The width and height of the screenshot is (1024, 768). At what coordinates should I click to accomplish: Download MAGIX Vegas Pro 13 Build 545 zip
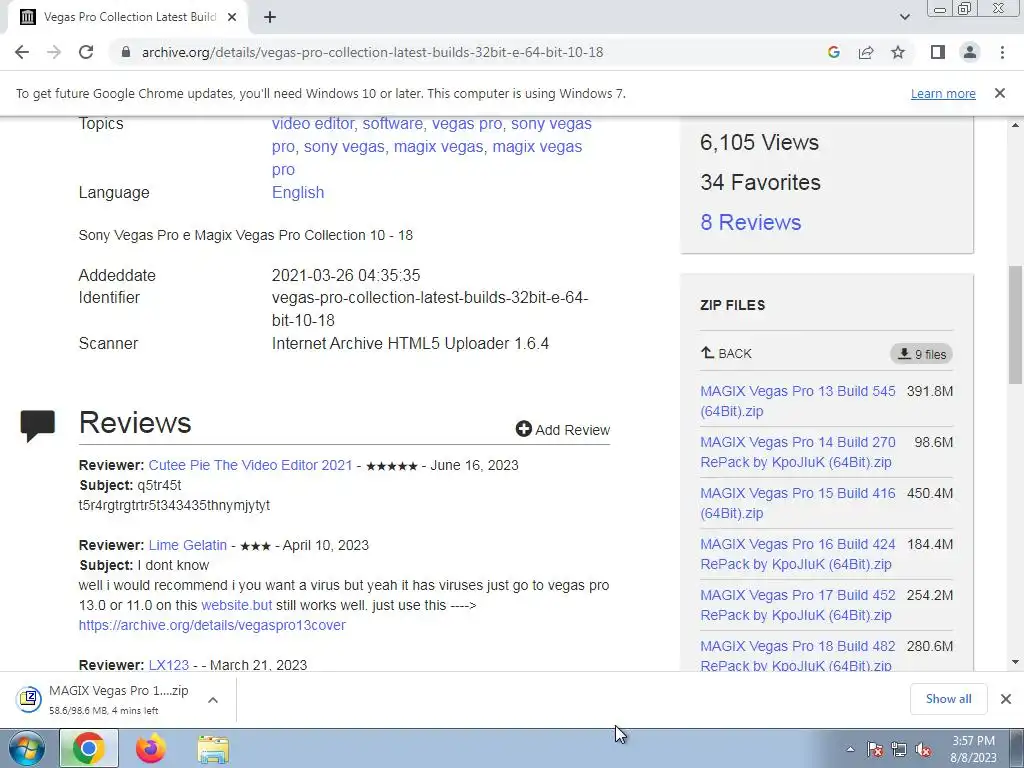pos(797,401)
